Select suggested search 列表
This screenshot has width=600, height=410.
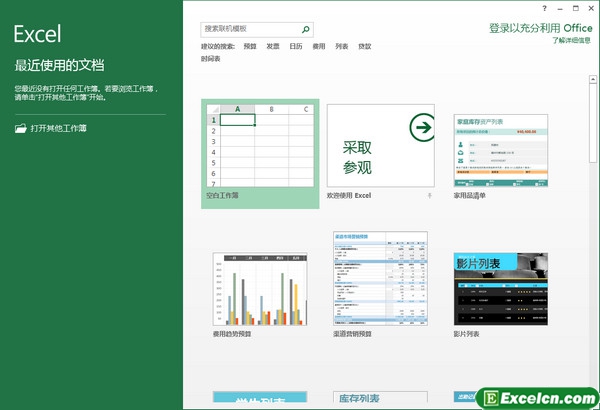342,46
